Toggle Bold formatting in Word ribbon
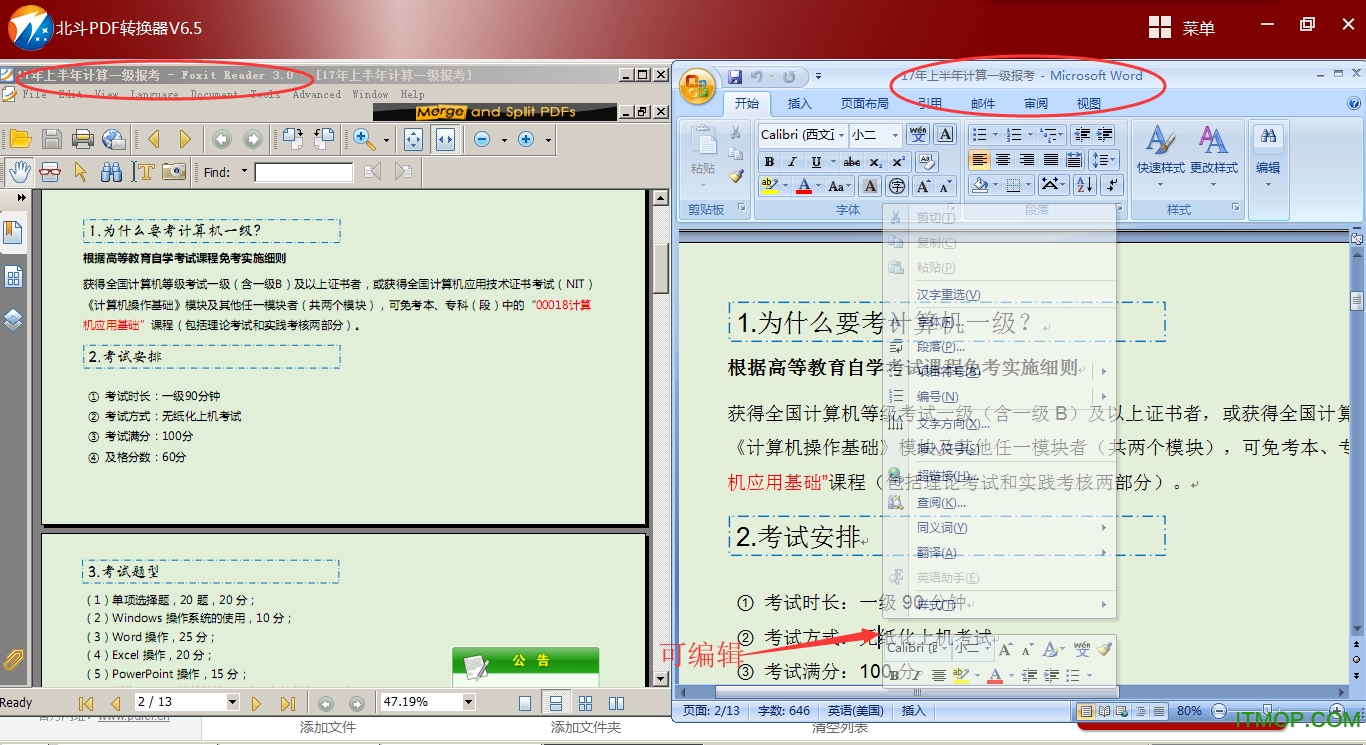This screenshot has width=1366, height=745. [769, 162]
